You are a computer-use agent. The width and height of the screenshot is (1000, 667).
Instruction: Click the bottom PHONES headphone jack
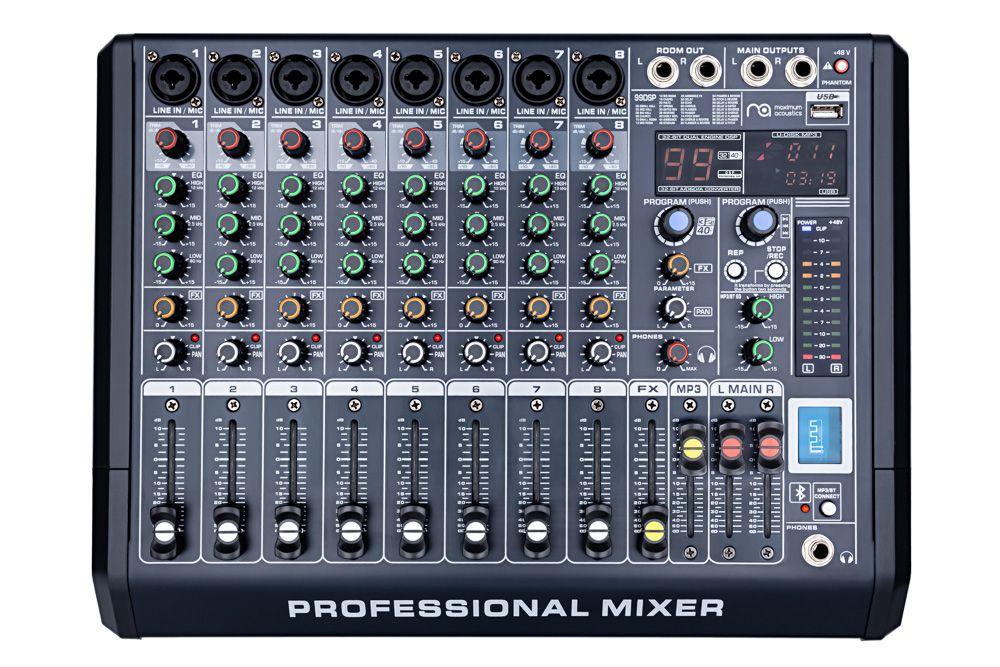tap(827, 549)
